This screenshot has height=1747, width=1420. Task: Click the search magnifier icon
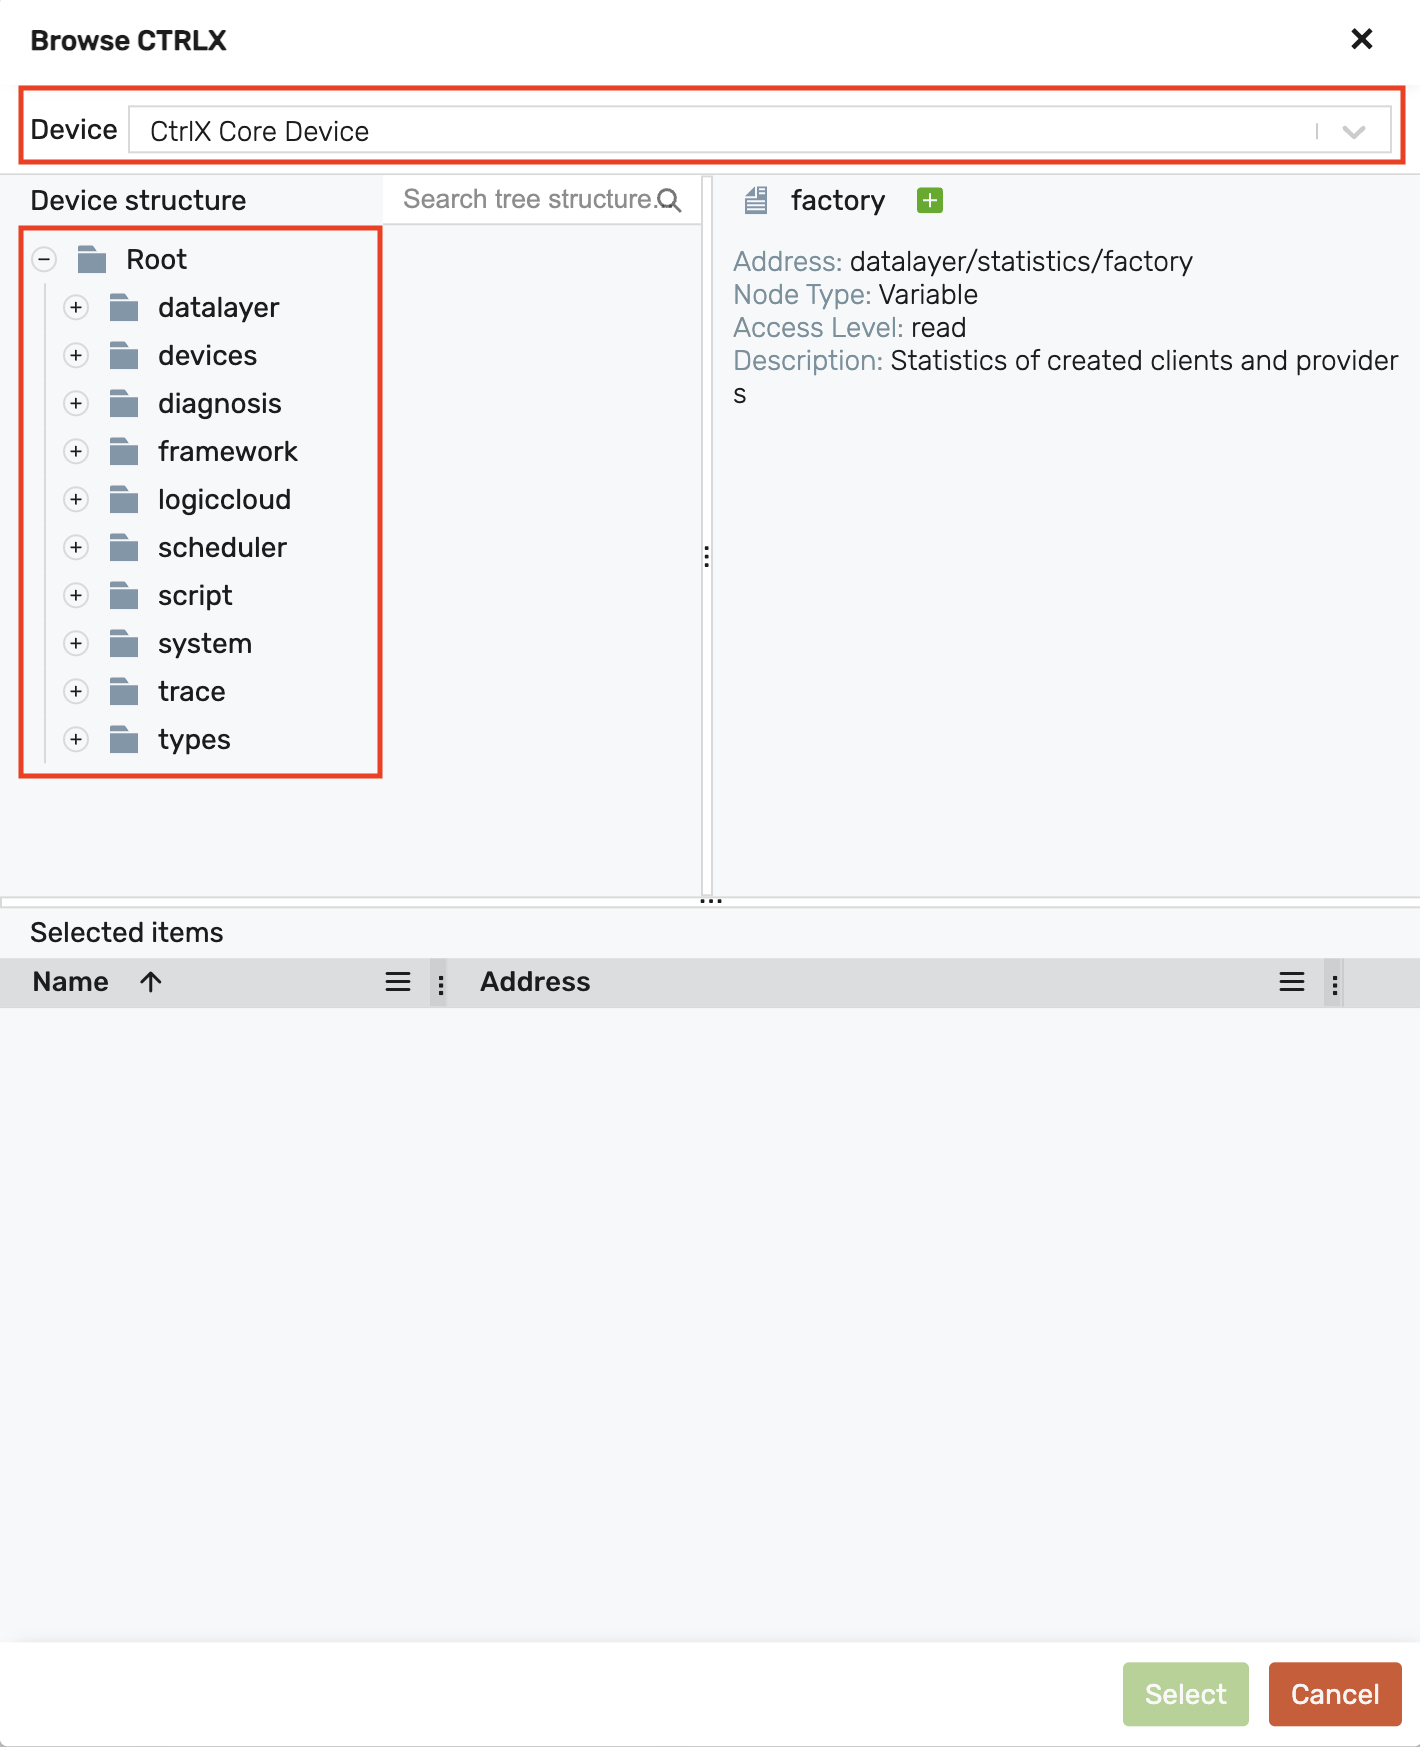669,201
